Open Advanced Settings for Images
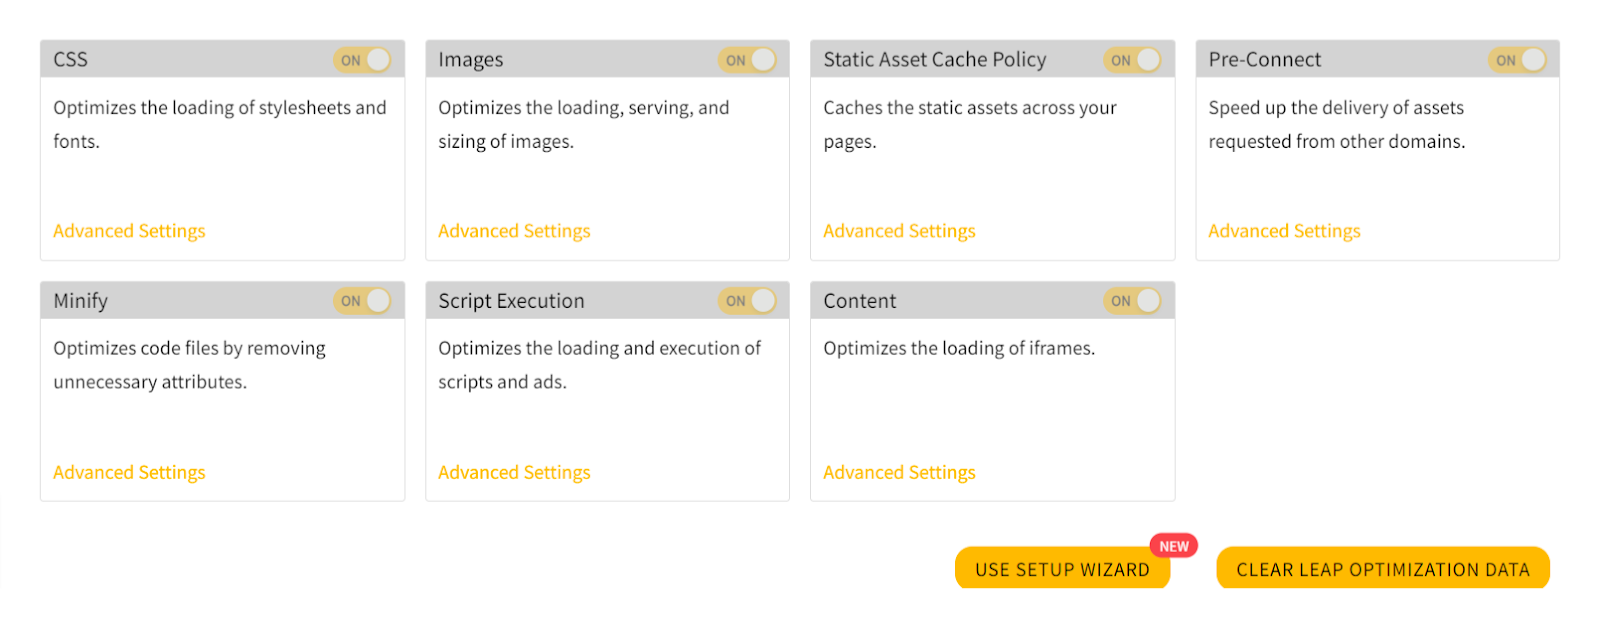The height and width of the screenshot is (628, 1600). pos(514,231)
